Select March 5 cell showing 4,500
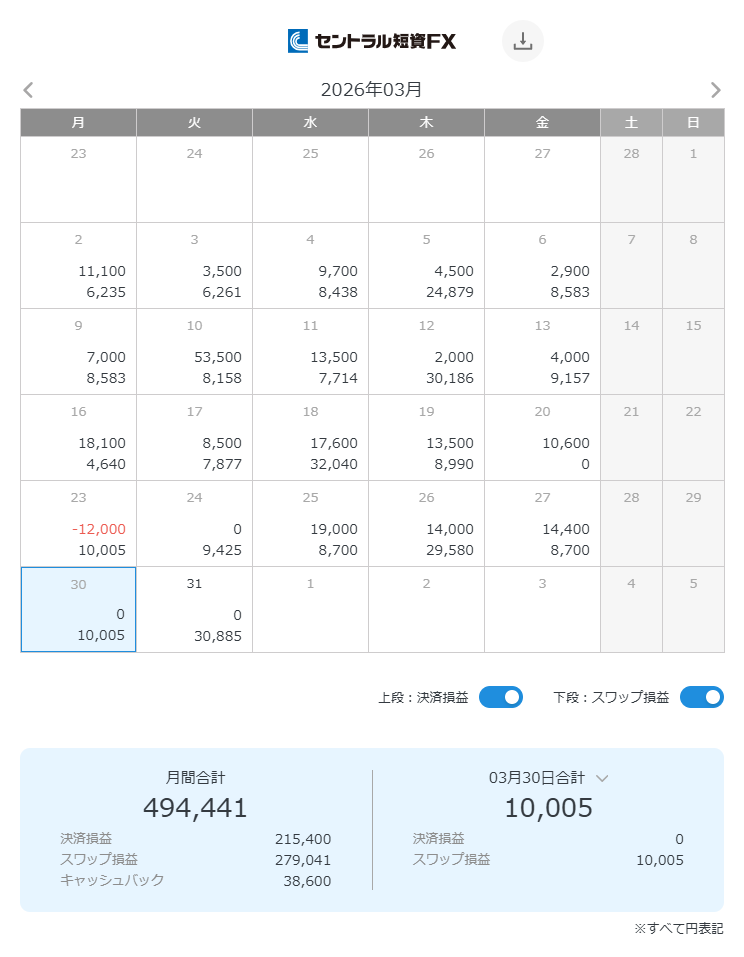 (x=426, y=266)
